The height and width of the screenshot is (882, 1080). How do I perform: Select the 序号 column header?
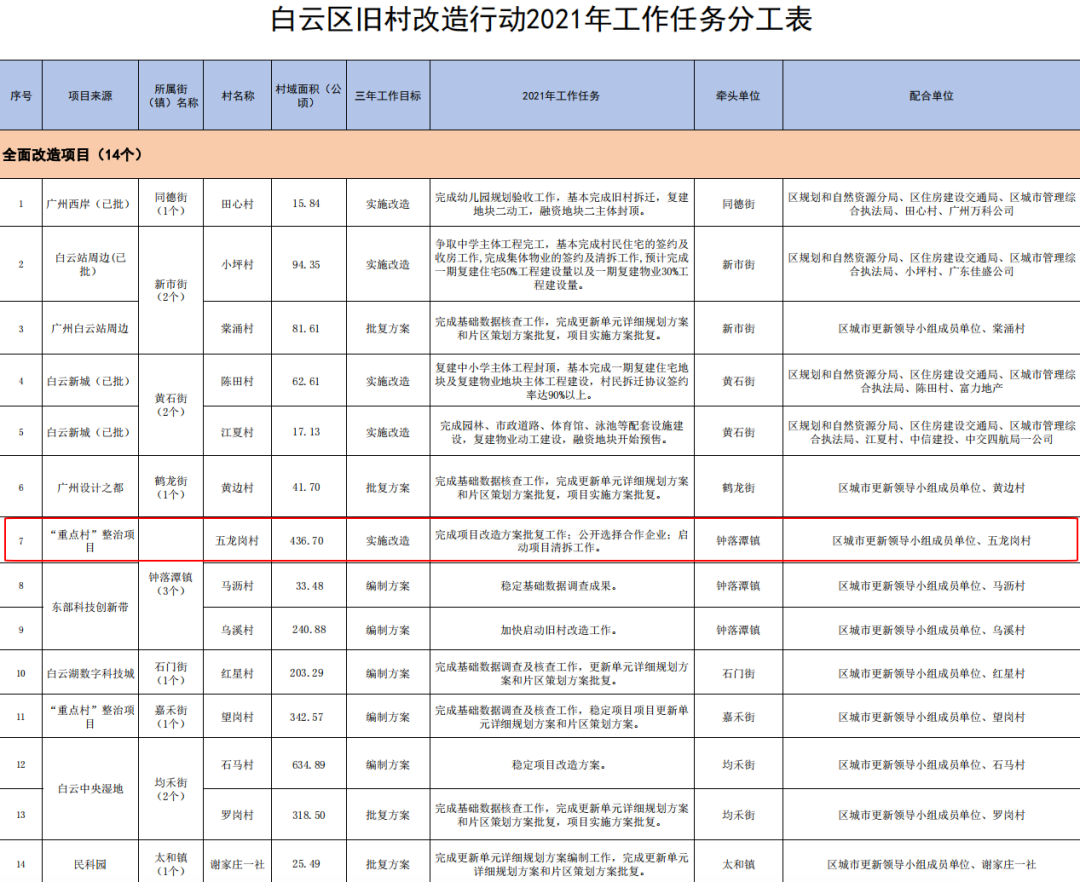[x=19, y=96]
